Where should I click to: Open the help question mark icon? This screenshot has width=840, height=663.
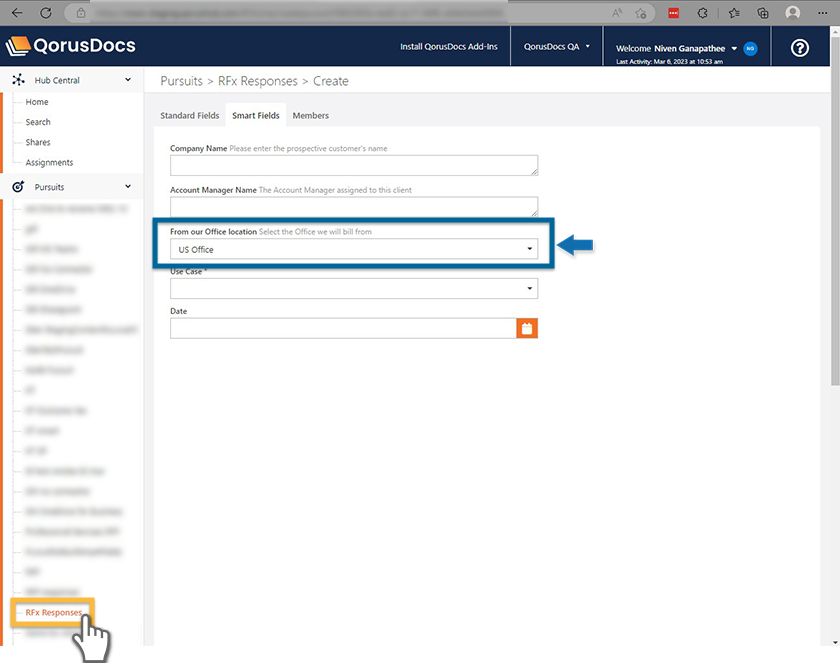pyautogui.click(x=800, y=48)
